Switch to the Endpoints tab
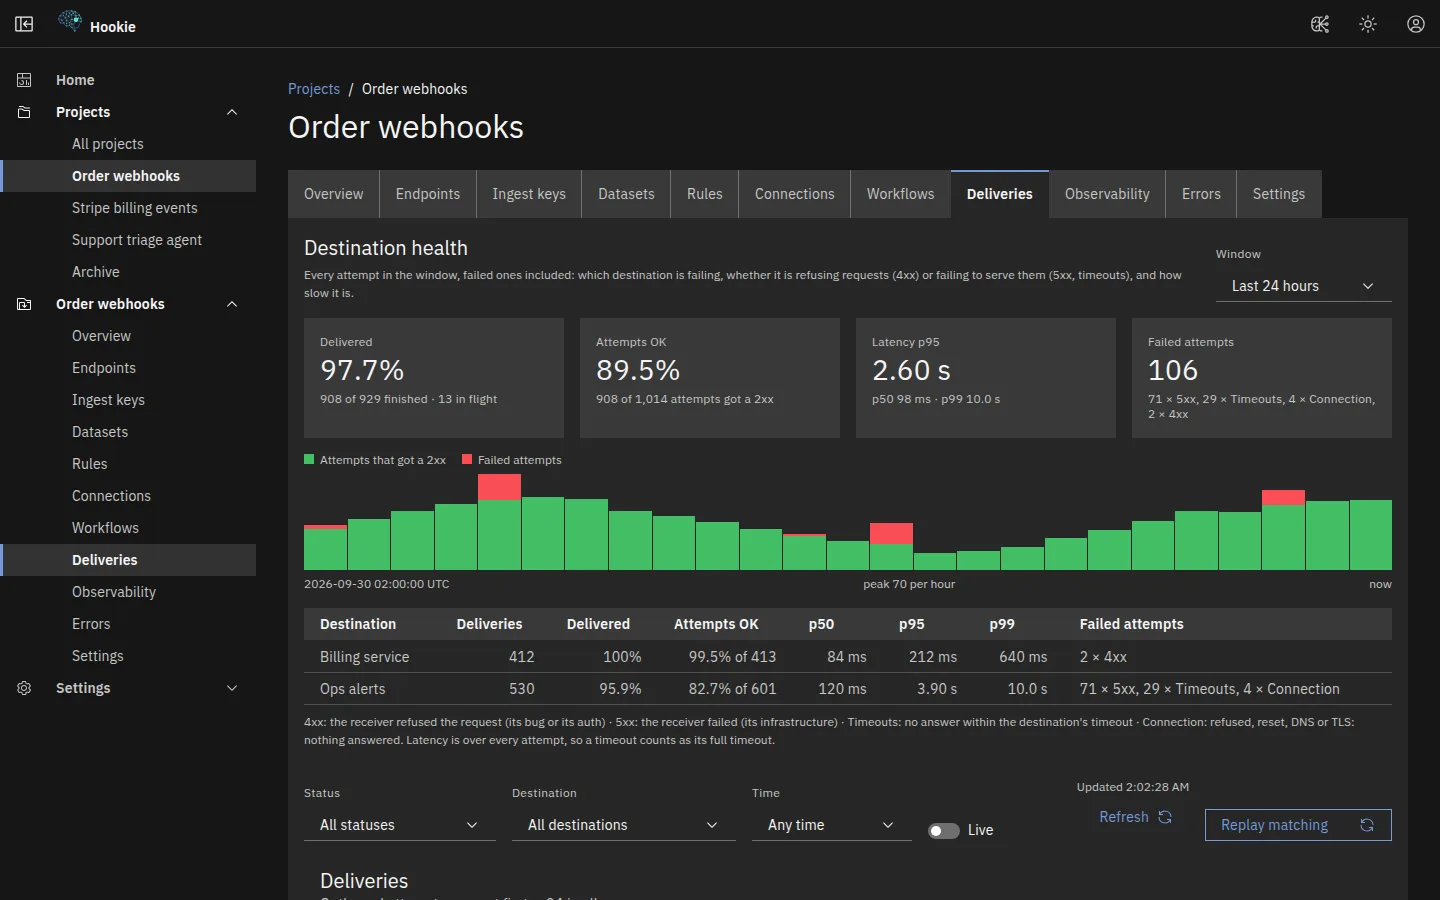Screen dimensions: 1440x900 pyautogui.click(x=428, y=194)
